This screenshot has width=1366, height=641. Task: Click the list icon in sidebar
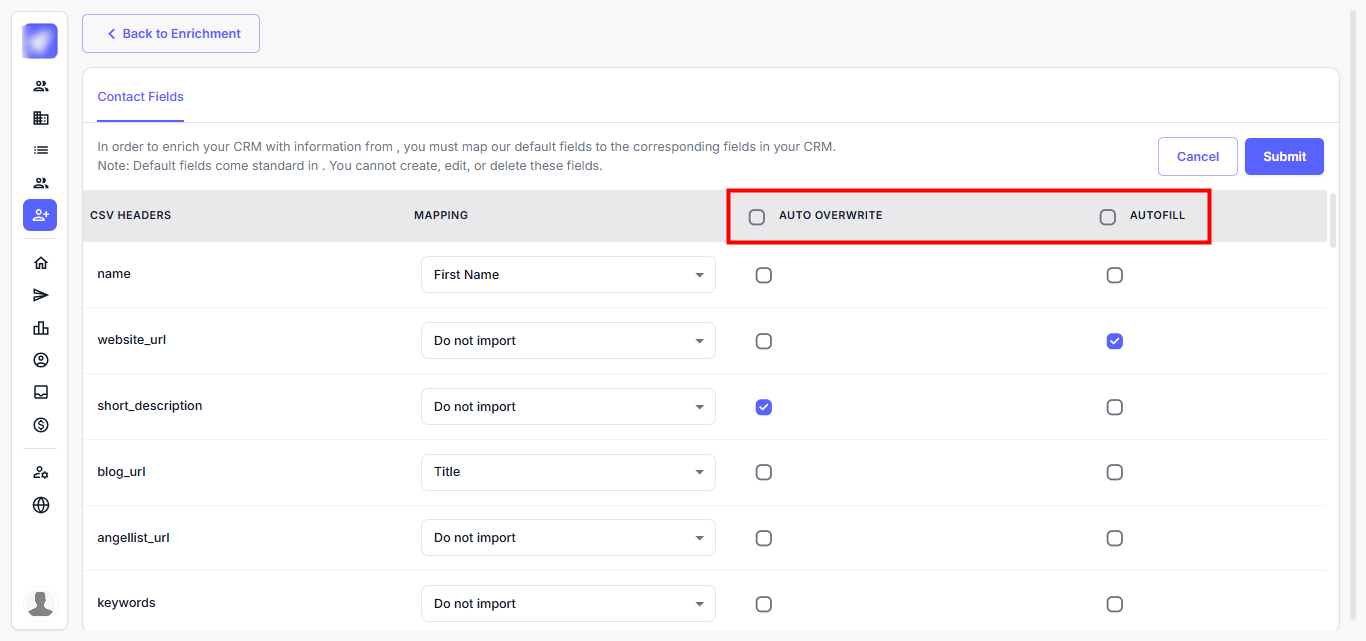point(40,150)
